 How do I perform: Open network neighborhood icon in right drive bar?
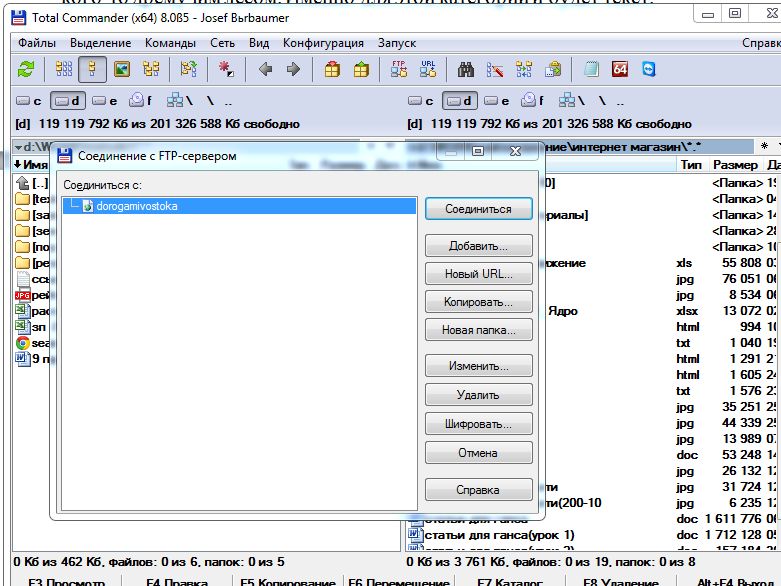point(572,101)
